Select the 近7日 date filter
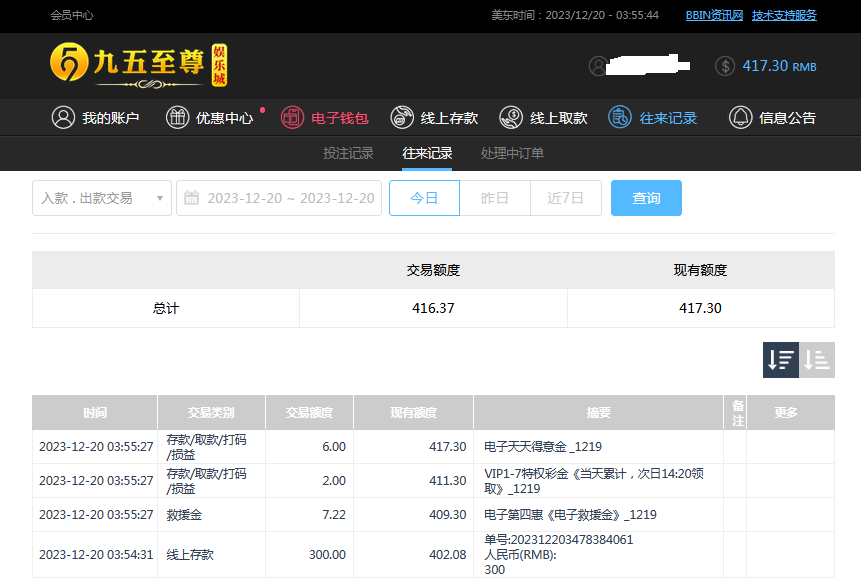 (565, 198)
